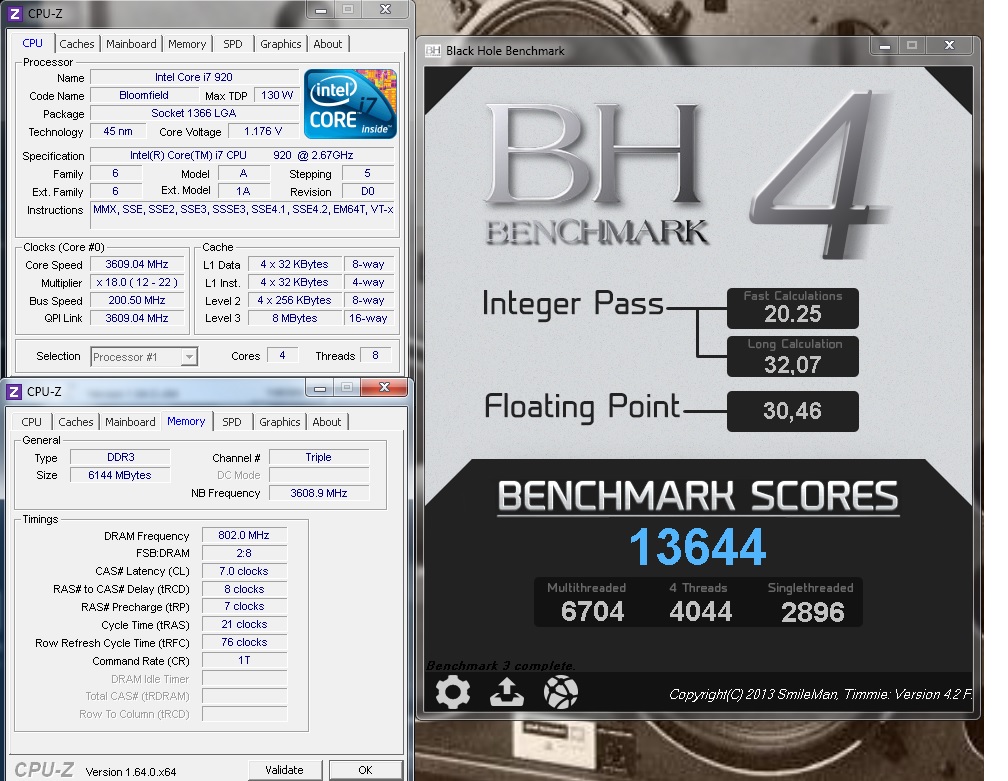Viewport: 1008px width, 781px height.
Task: Click the Level 3 associativity '16-way'
Action: (368, 318)
